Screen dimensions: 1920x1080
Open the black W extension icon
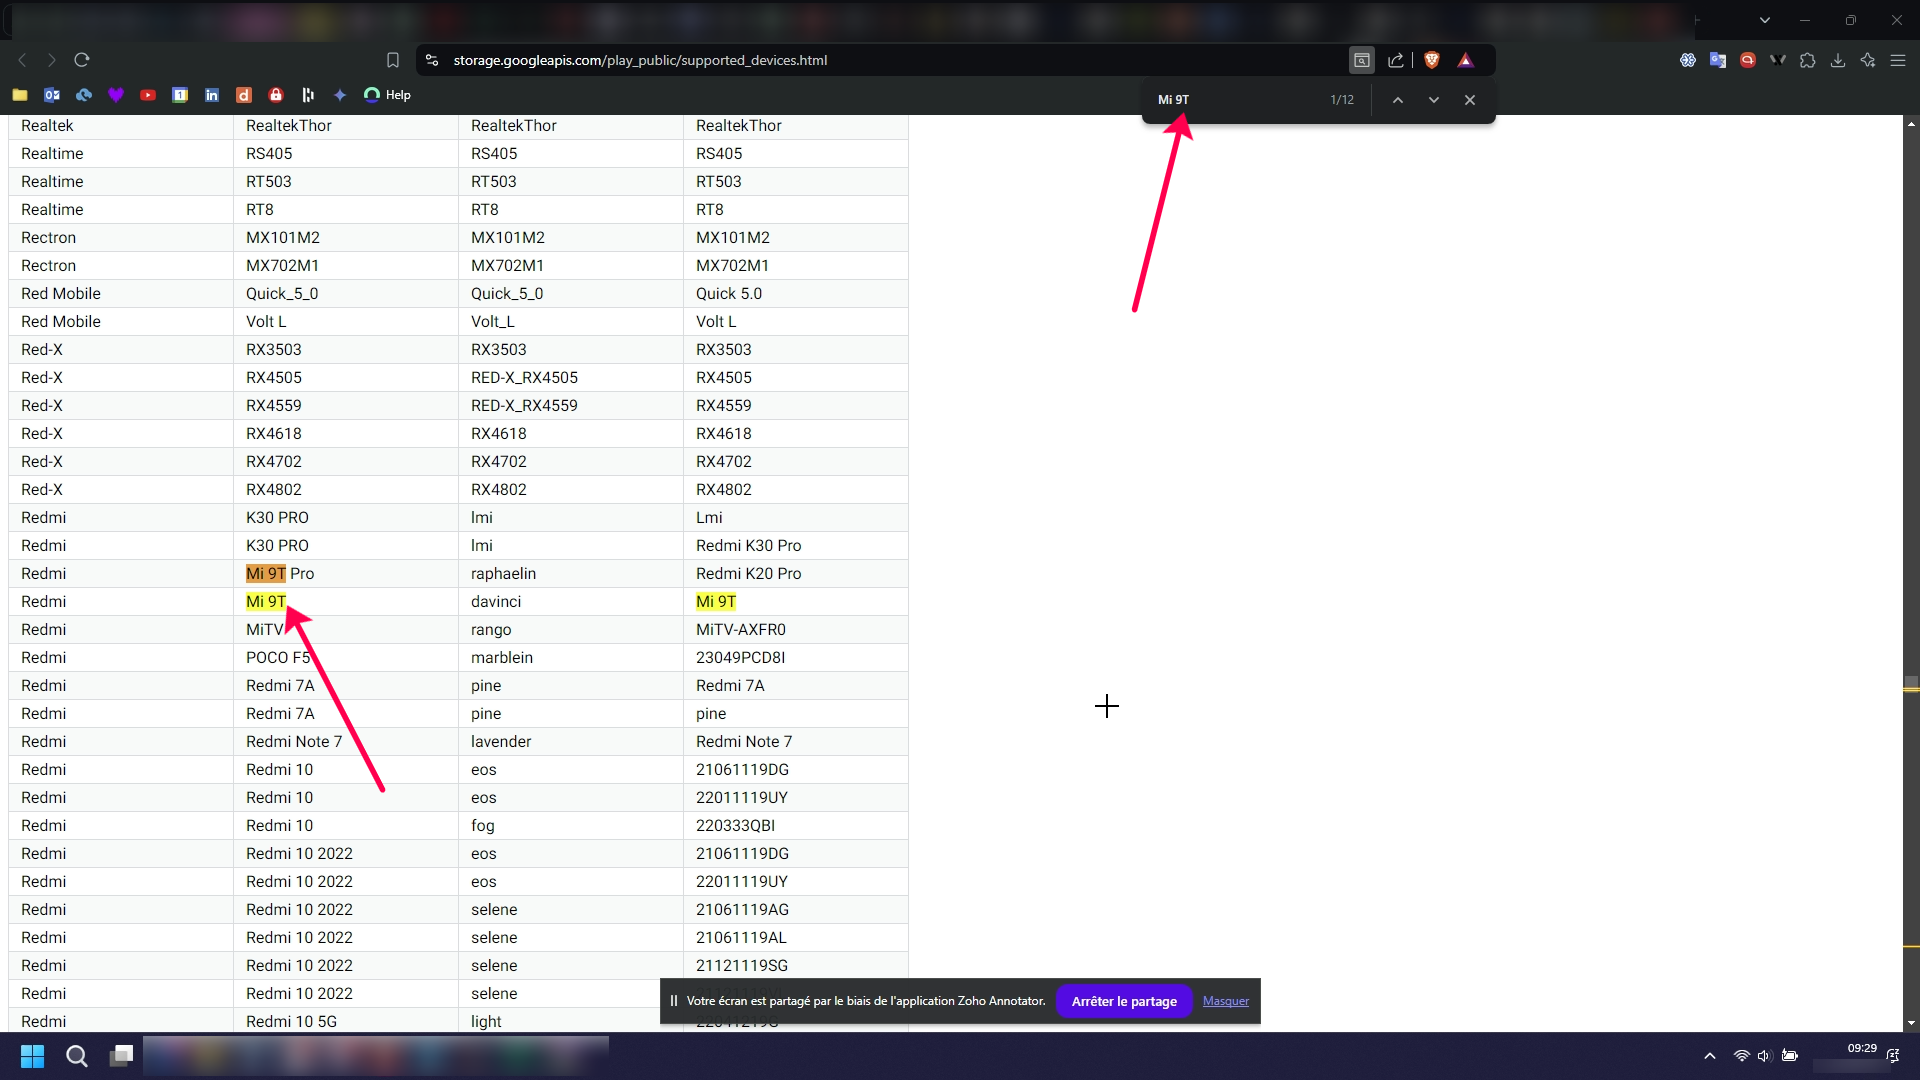(x=1778, y=60)
